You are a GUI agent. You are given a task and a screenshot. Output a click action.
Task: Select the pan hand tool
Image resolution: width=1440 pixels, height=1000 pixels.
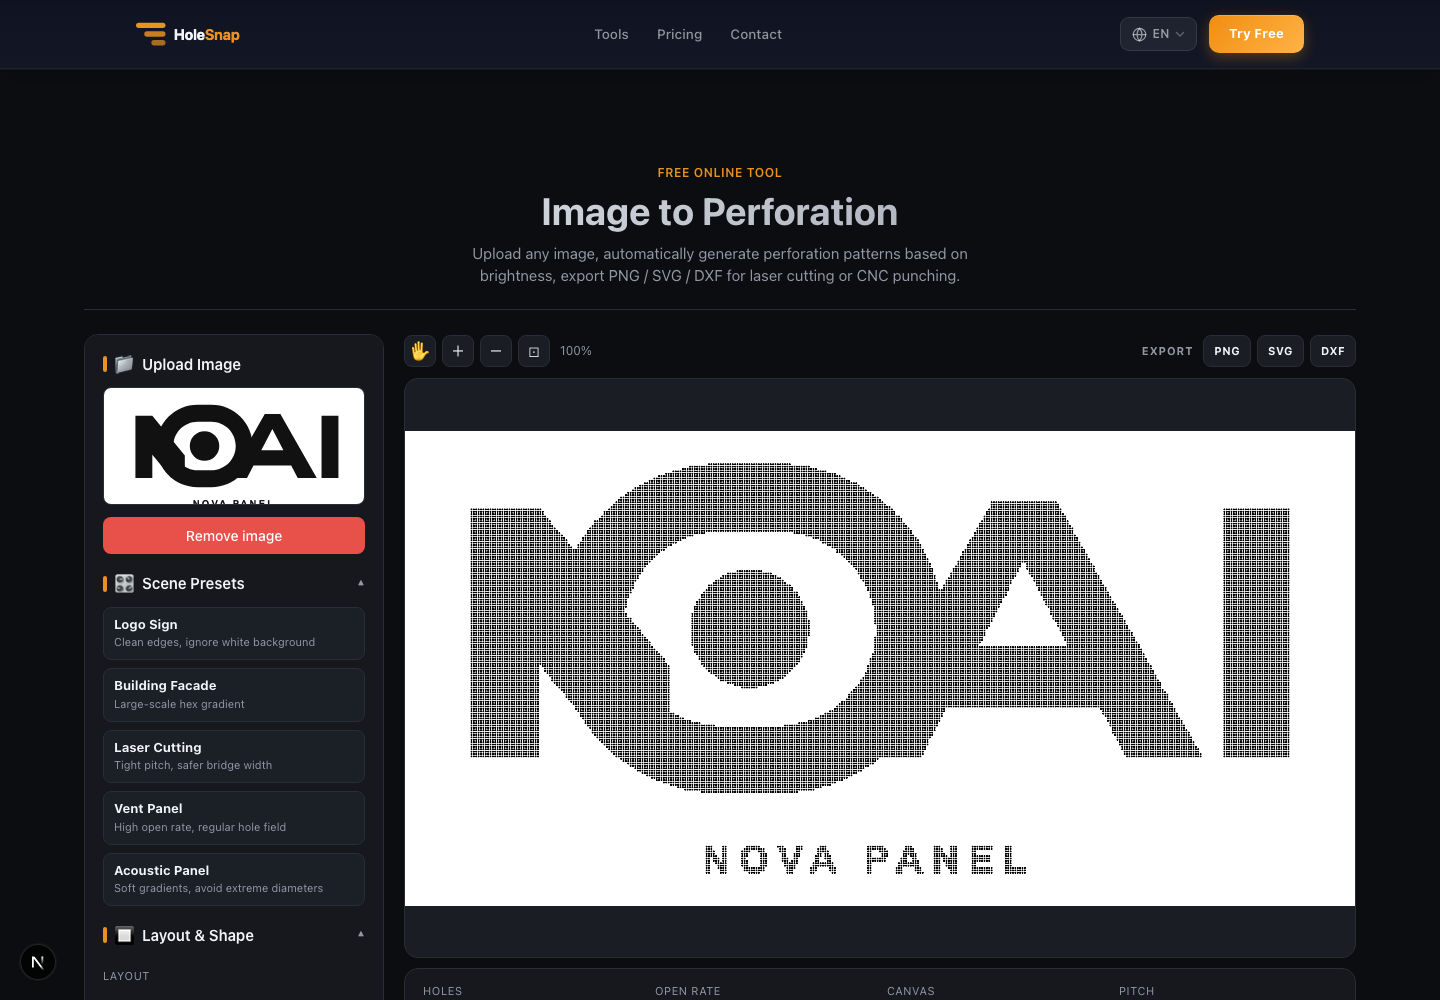(420, 351)
